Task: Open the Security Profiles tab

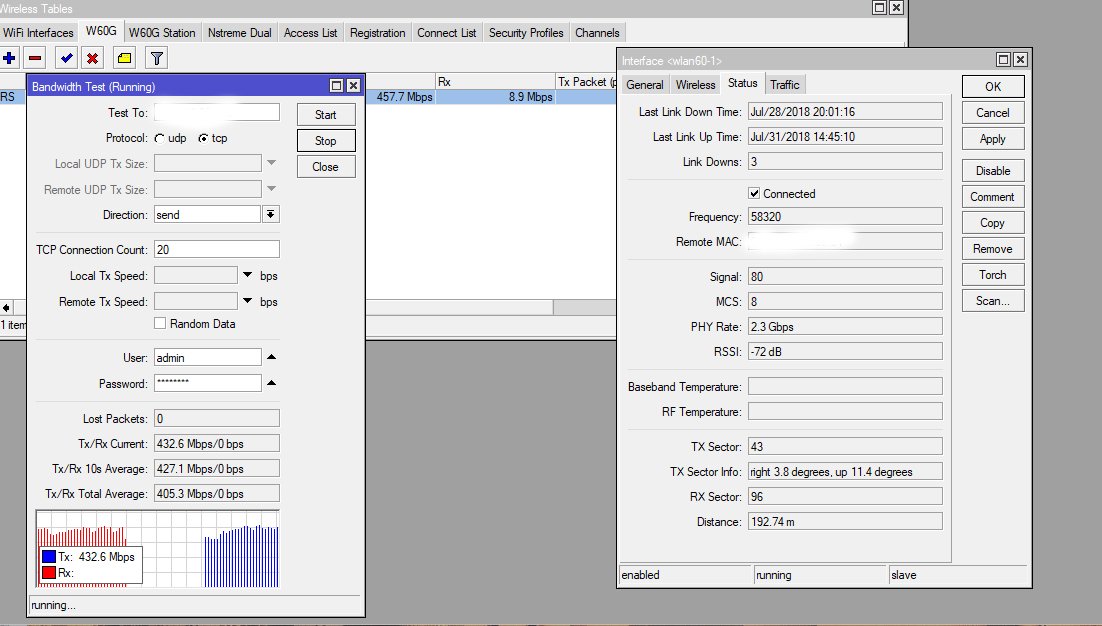Action: [526, 33]
